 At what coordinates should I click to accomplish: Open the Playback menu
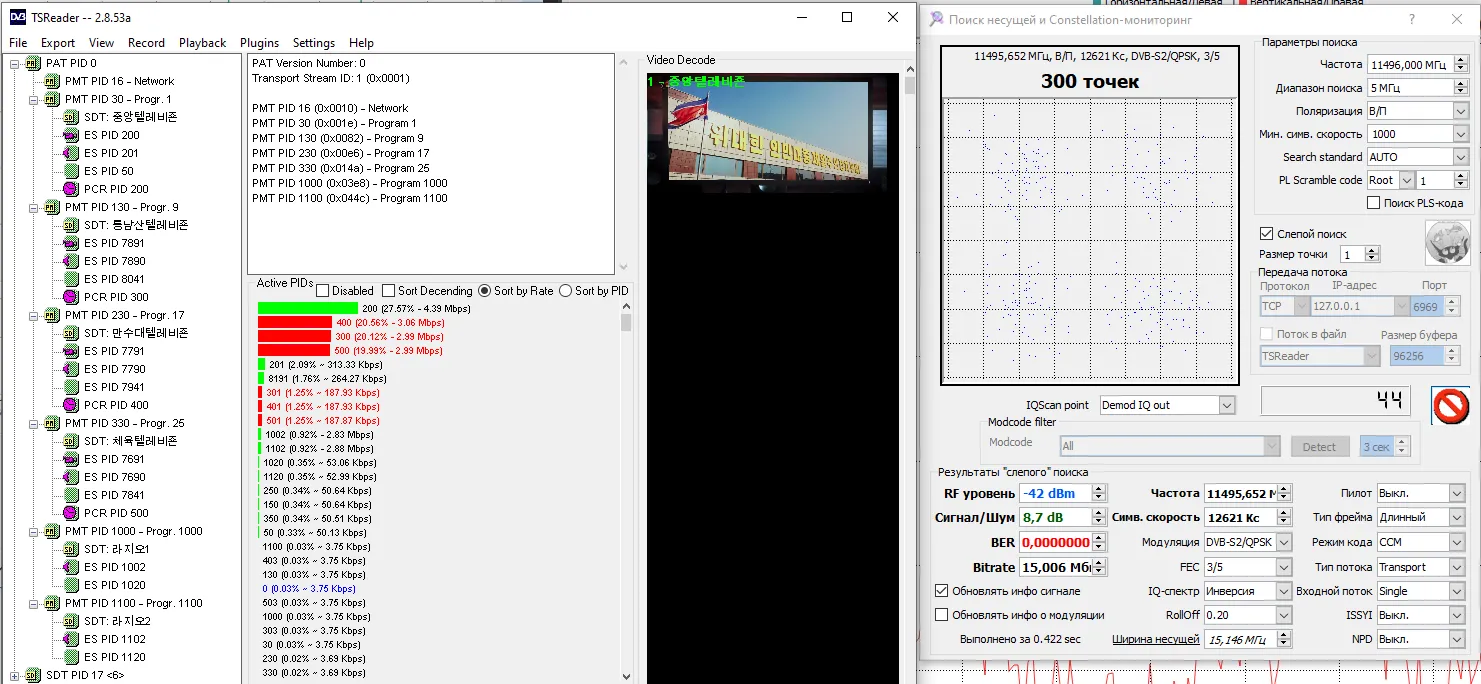(202, 43)
